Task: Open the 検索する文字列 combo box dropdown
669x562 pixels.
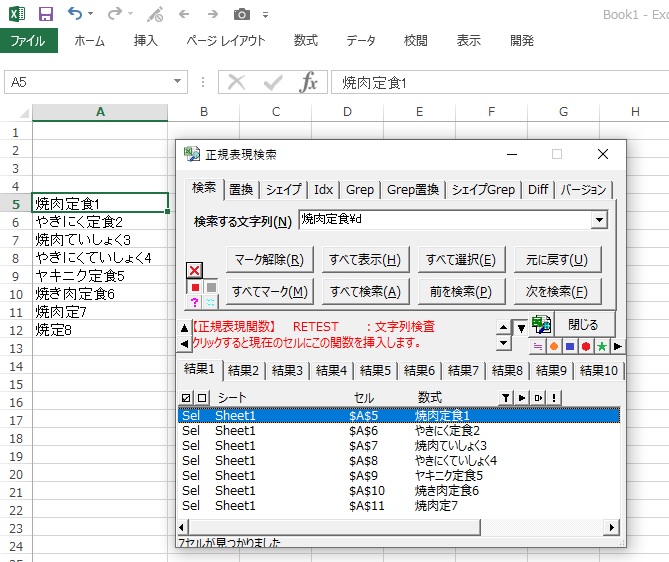Action: click(x=599, y=221)
